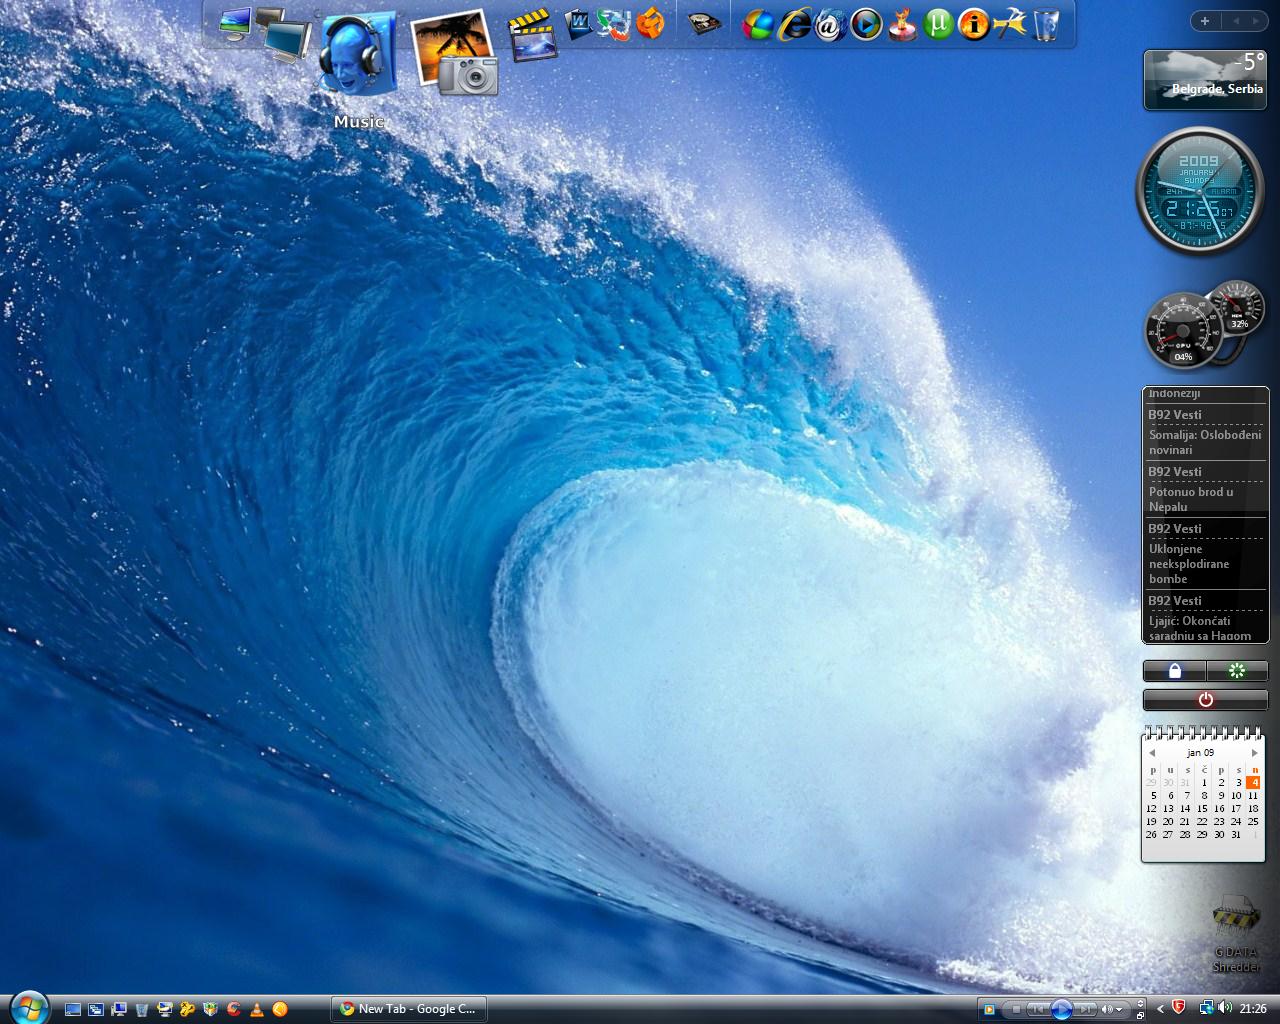Open the network computers dock icon
Screen dimensions: 1280x1024
285,38
